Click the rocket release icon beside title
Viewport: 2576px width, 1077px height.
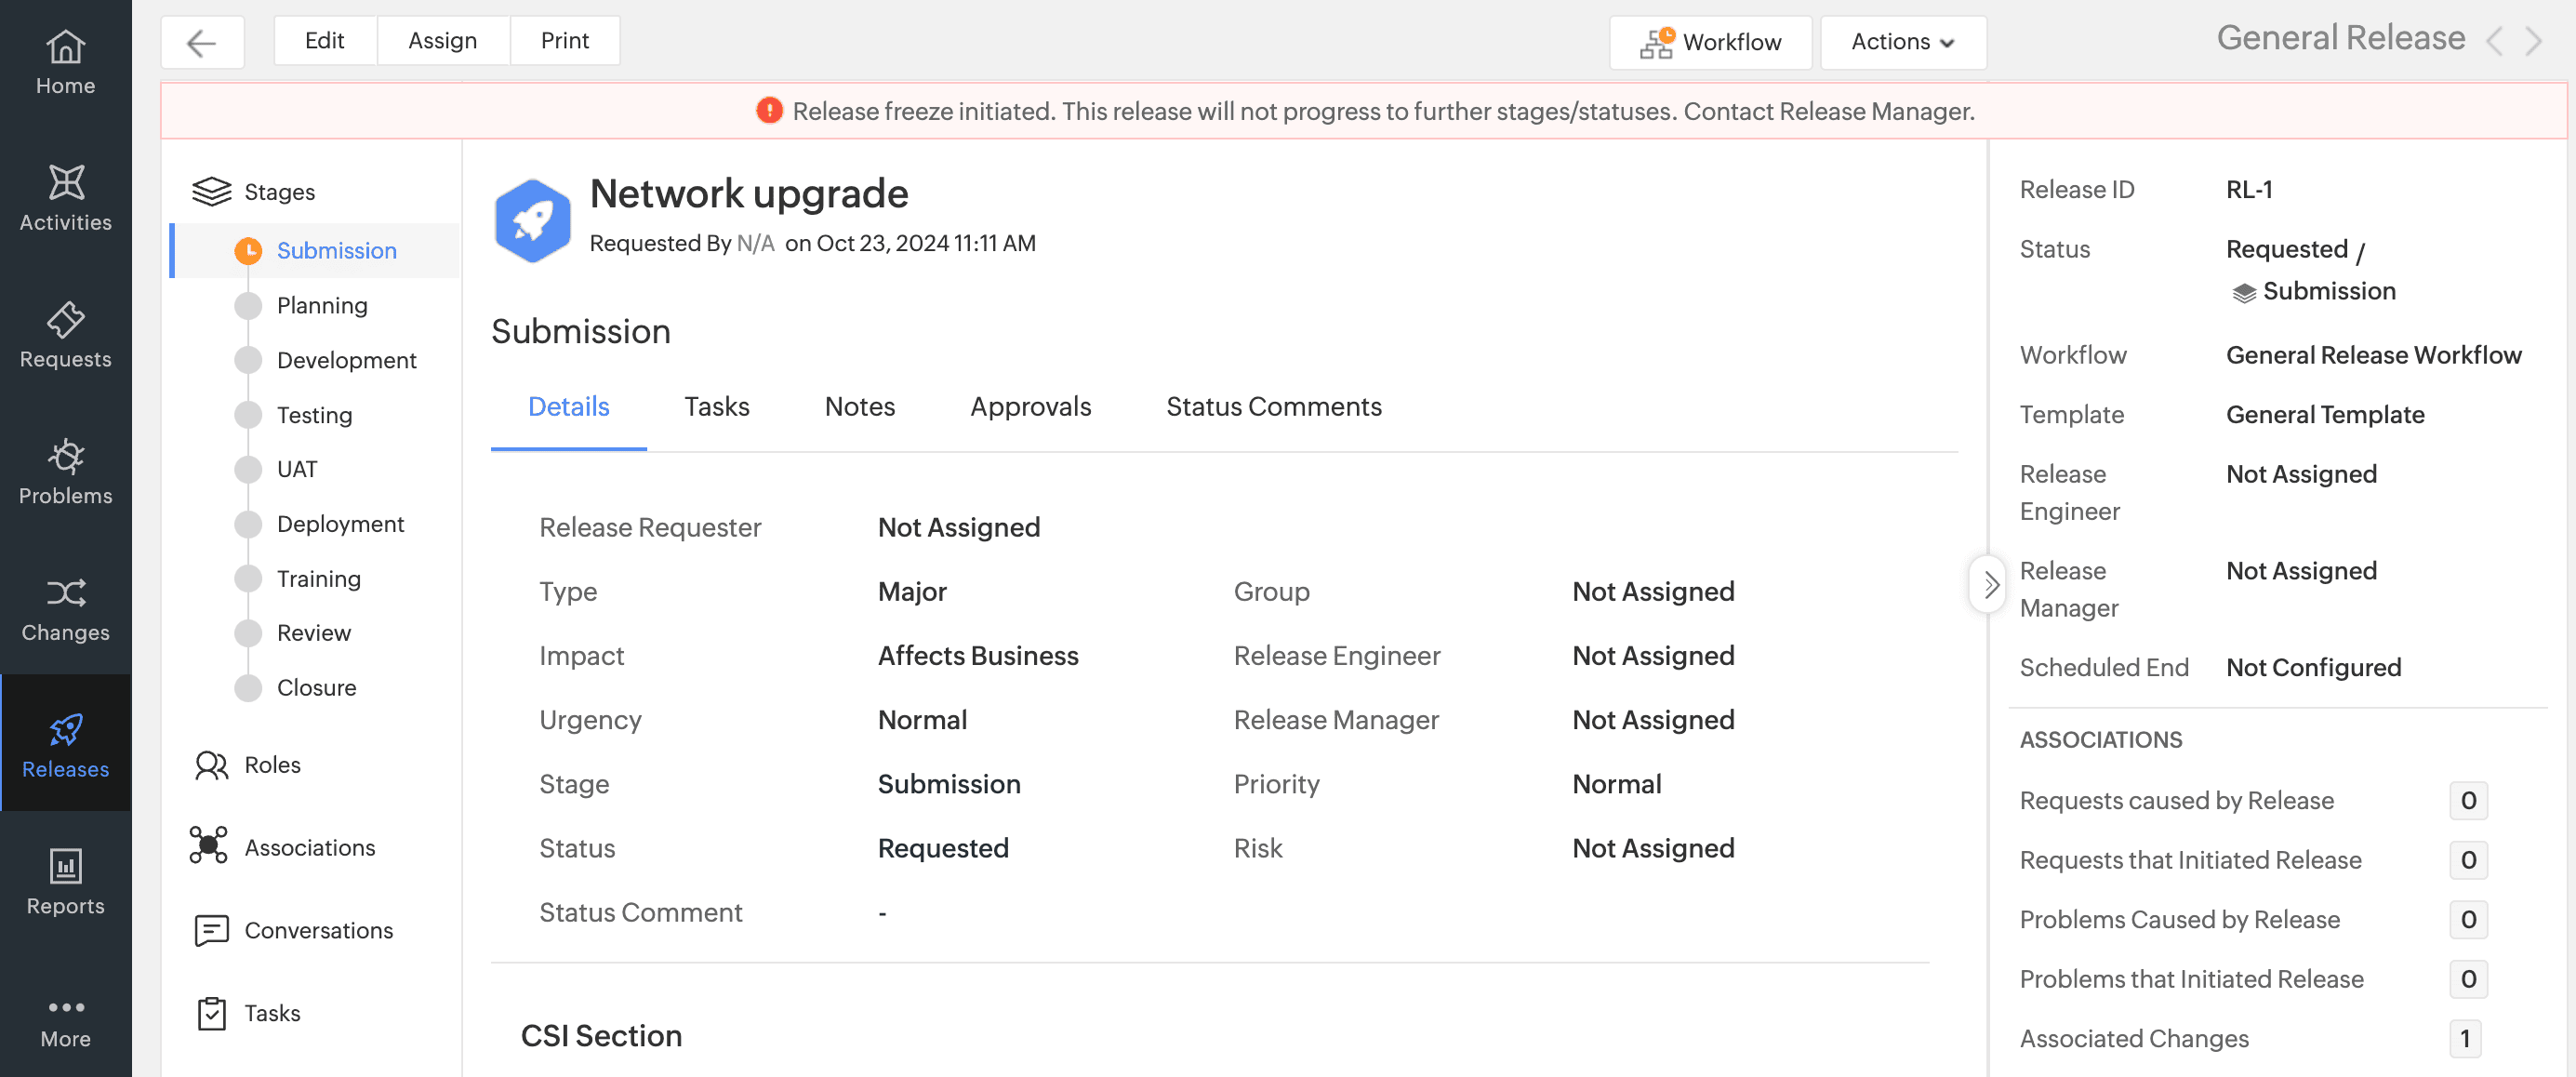(532, 220)
